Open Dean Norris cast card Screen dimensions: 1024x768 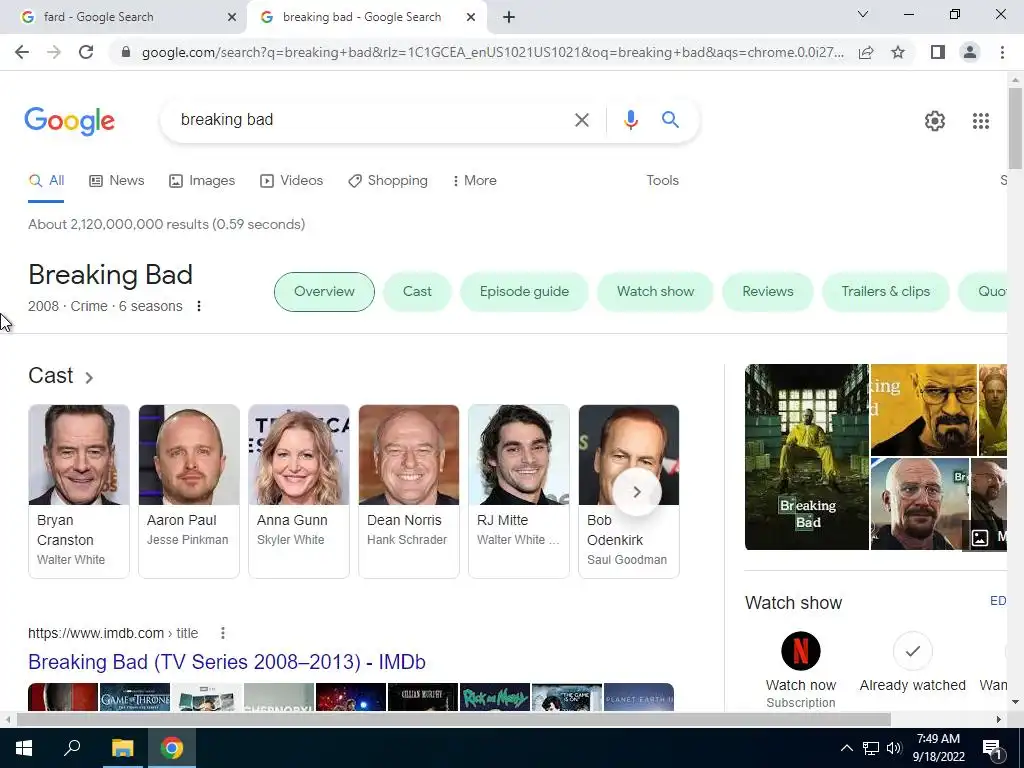tap(409, 491)
